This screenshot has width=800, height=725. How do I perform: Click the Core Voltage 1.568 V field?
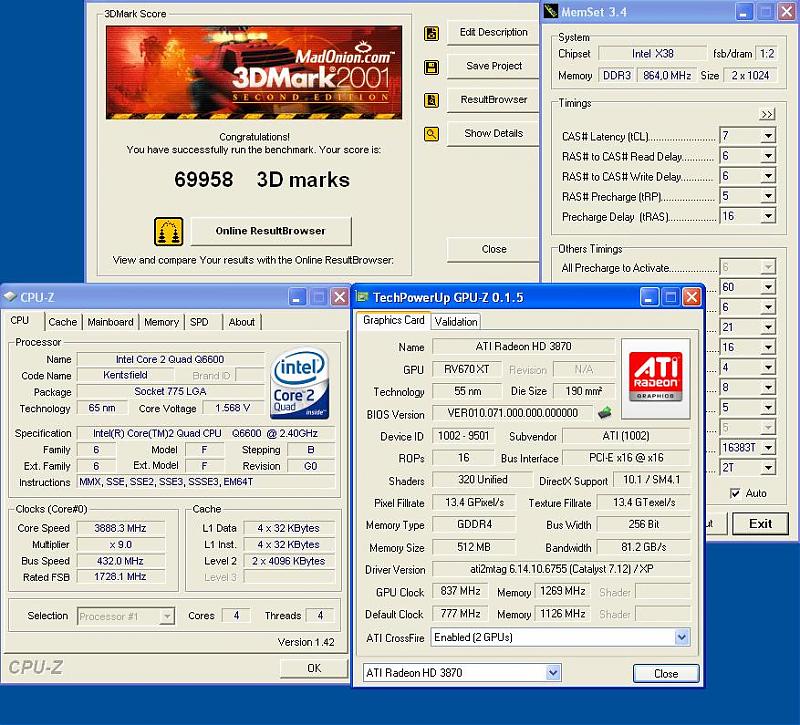[x=233, y=408]
